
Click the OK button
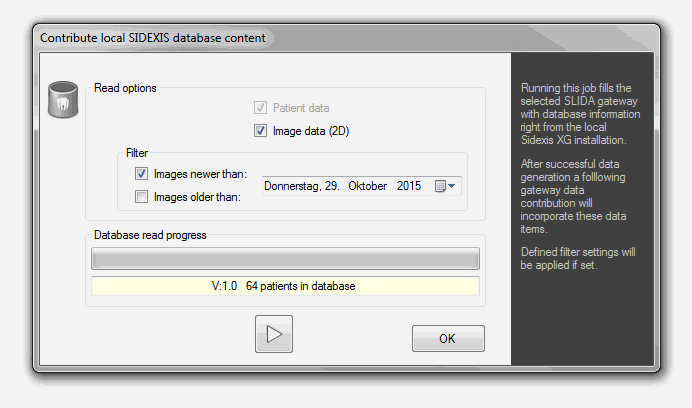click(448, 339)
